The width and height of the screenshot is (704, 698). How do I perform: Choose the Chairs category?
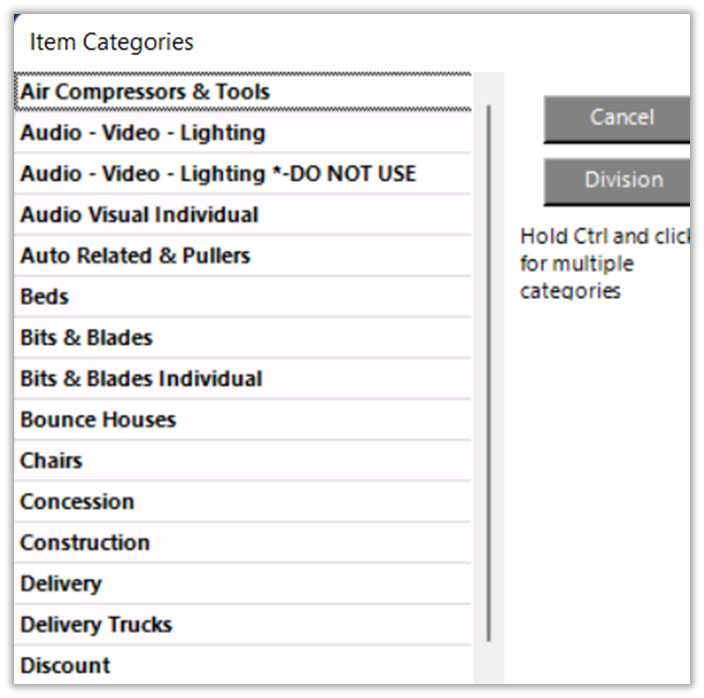(x=51, y=461)
